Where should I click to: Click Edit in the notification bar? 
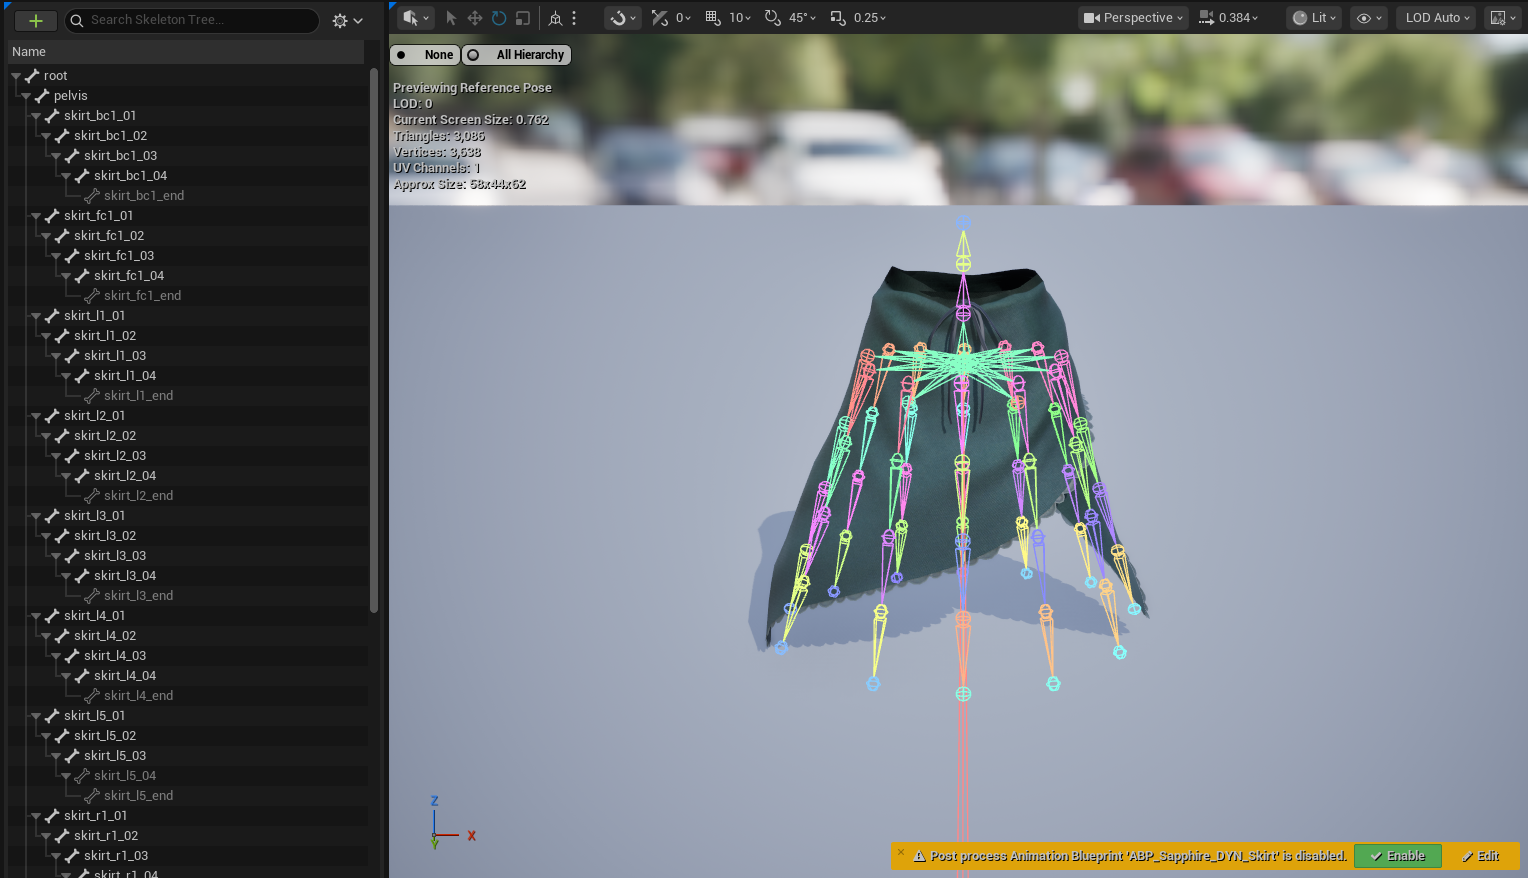(x=1480, y=856)
